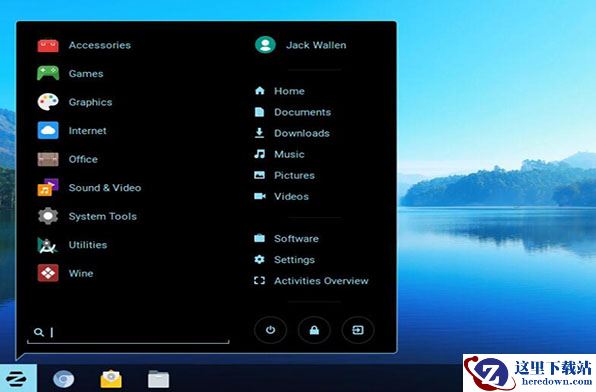Select the Graphics palette icon
The width and height of the screenshot is (596, 392).
click(48, 102)
